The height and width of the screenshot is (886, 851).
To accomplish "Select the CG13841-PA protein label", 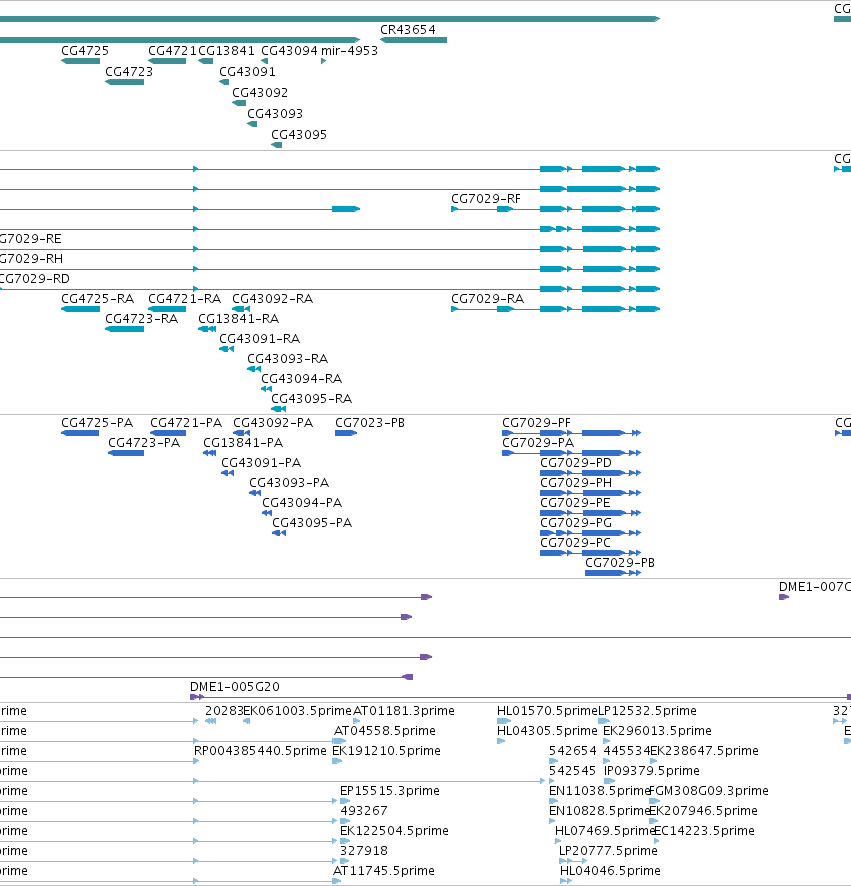I will click(243, 443).
